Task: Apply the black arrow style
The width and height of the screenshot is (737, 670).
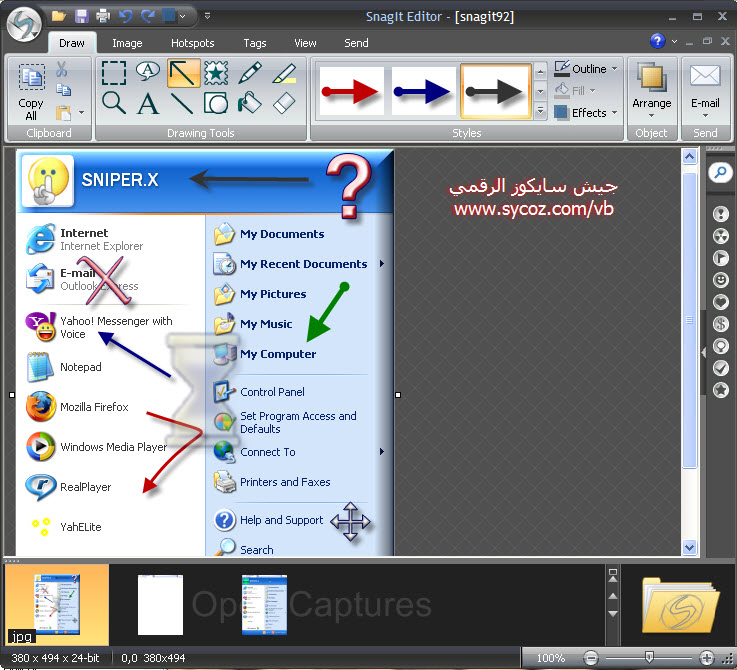Action: 496,92
